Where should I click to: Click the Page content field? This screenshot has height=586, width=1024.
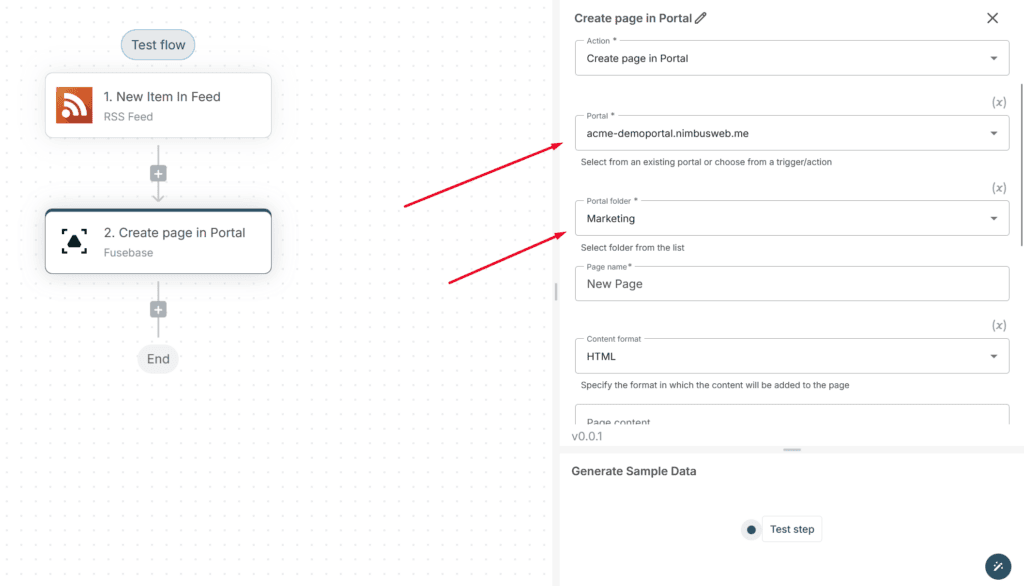pos(792,415)
